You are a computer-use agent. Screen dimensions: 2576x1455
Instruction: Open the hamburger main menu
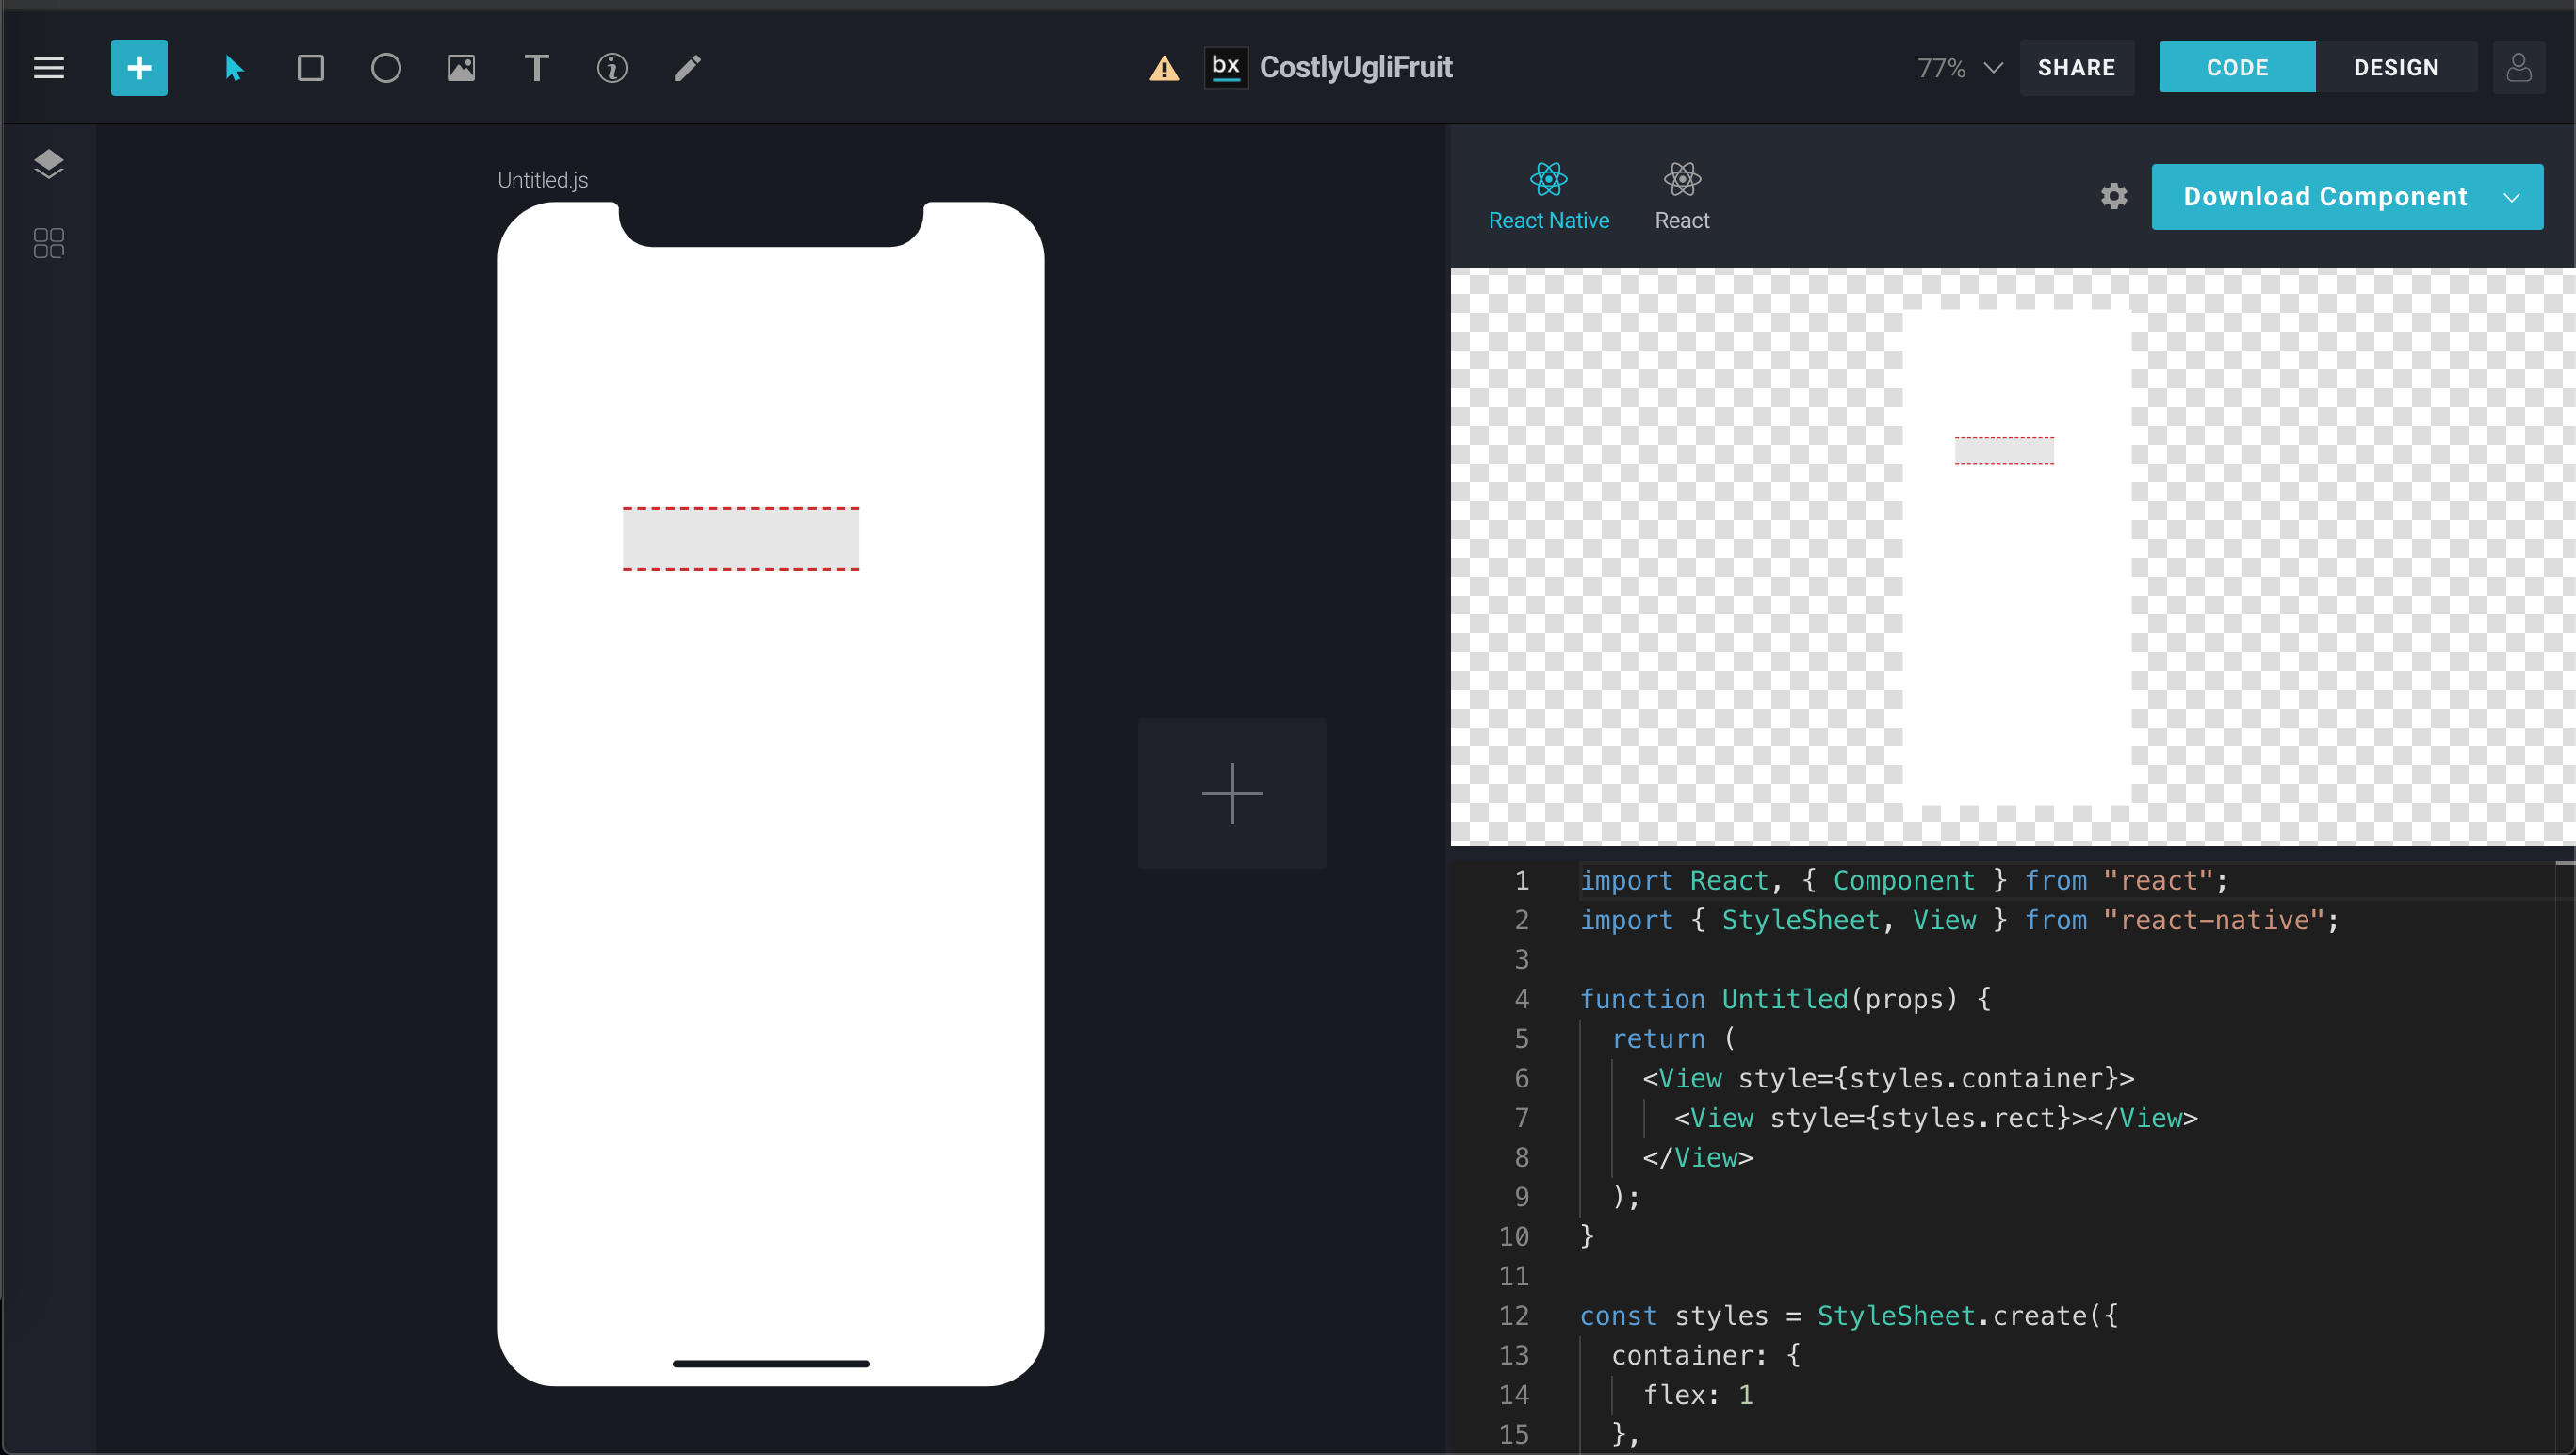48,68
